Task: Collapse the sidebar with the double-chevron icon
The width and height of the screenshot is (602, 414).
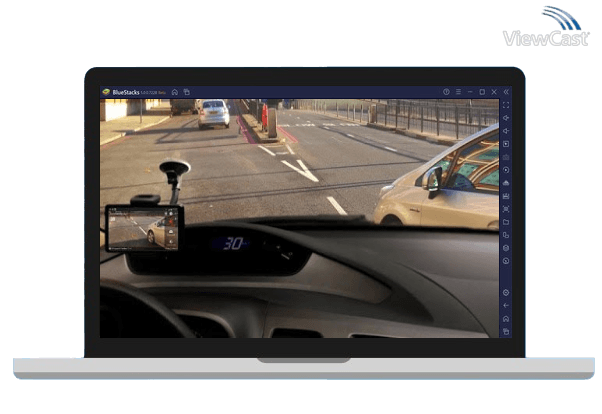Action: [506, 92]
